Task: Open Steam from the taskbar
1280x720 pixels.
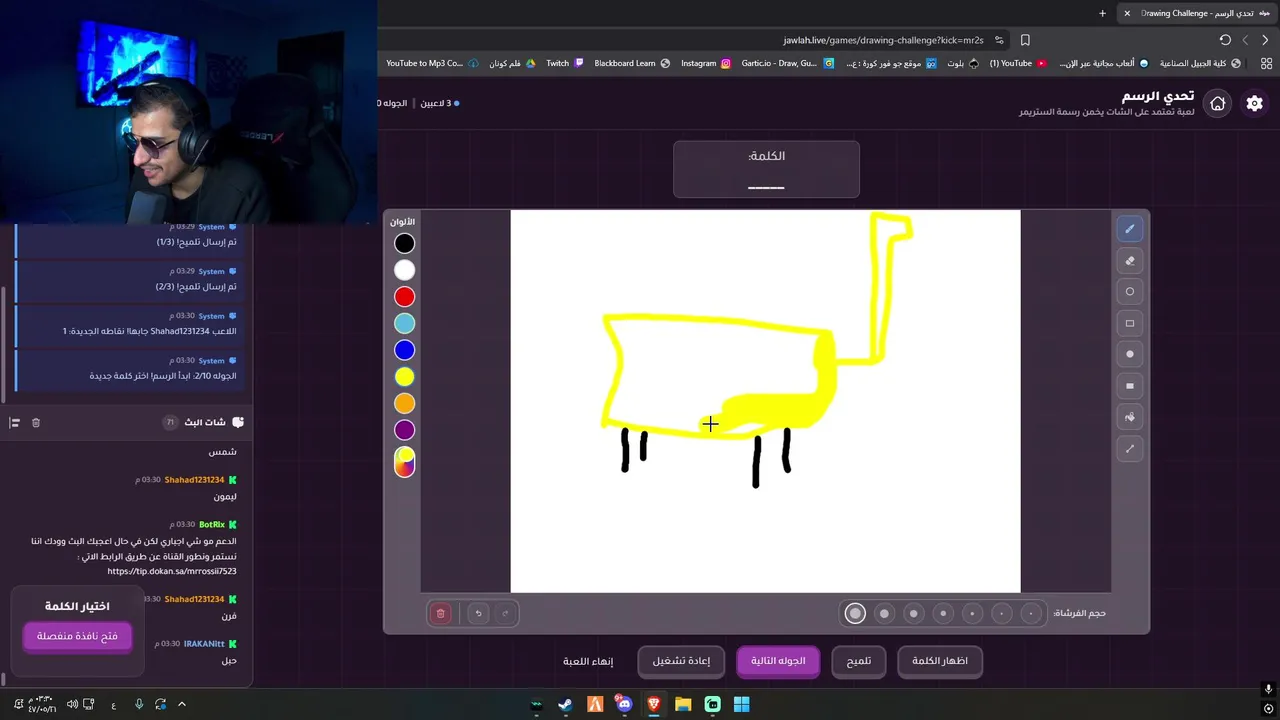Action: click(565, 704)
